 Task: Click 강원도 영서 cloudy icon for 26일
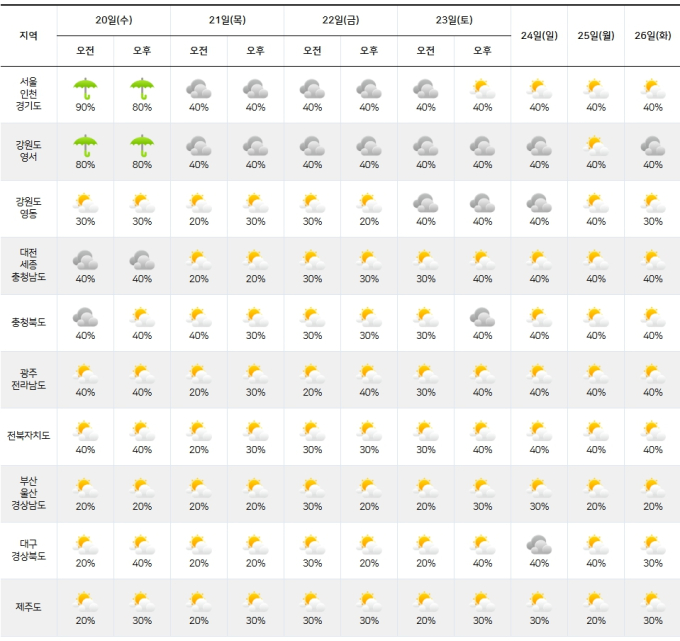[653, 146]
